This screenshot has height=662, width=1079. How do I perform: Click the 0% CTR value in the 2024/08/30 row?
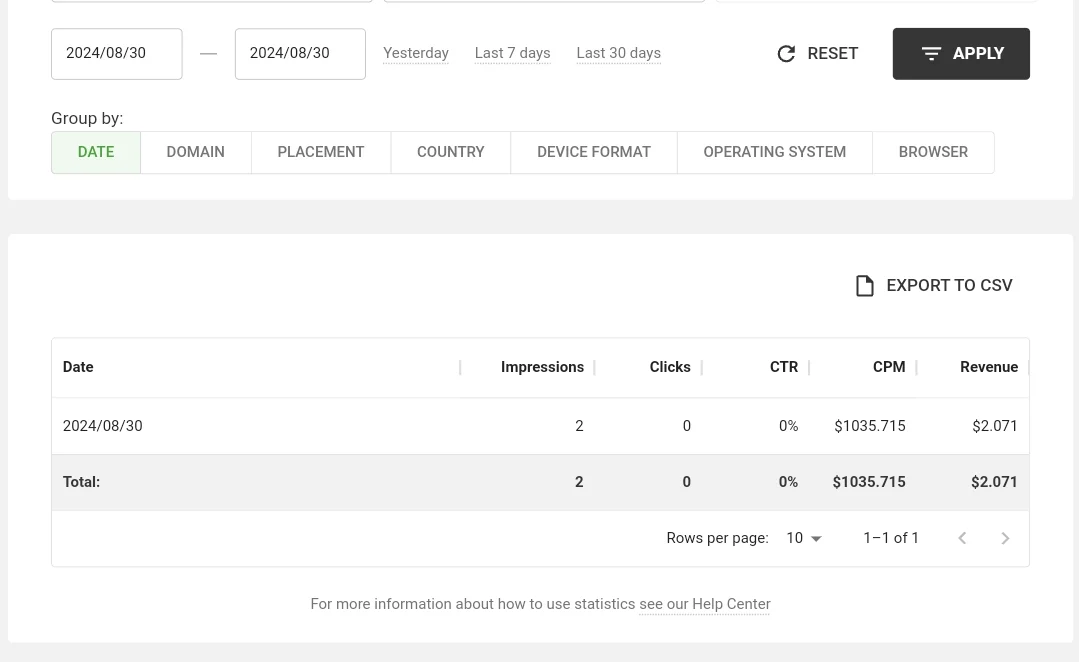[x=789, y=426]
